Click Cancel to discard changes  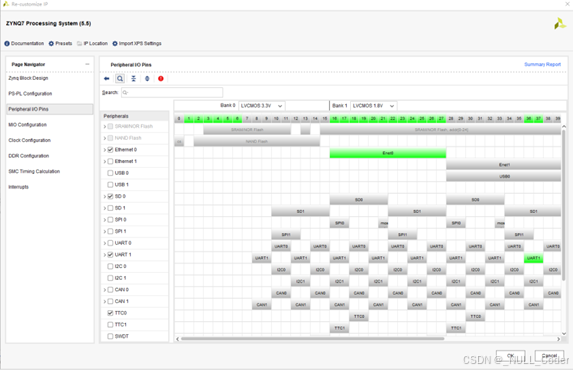click(x=549, y=355)
